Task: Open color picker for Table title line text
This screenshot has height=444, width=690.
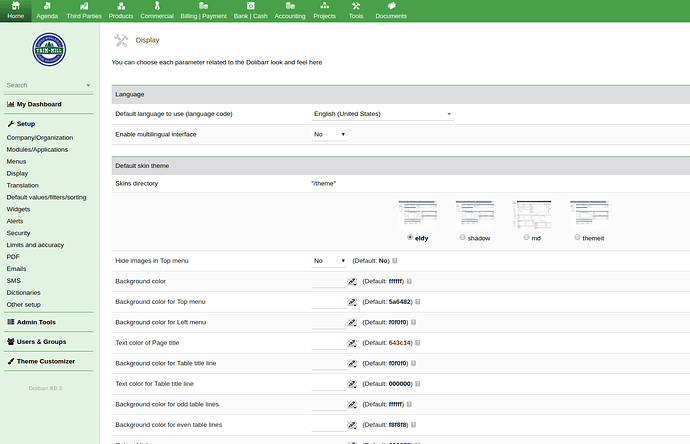Action: (x=352, y=384)
